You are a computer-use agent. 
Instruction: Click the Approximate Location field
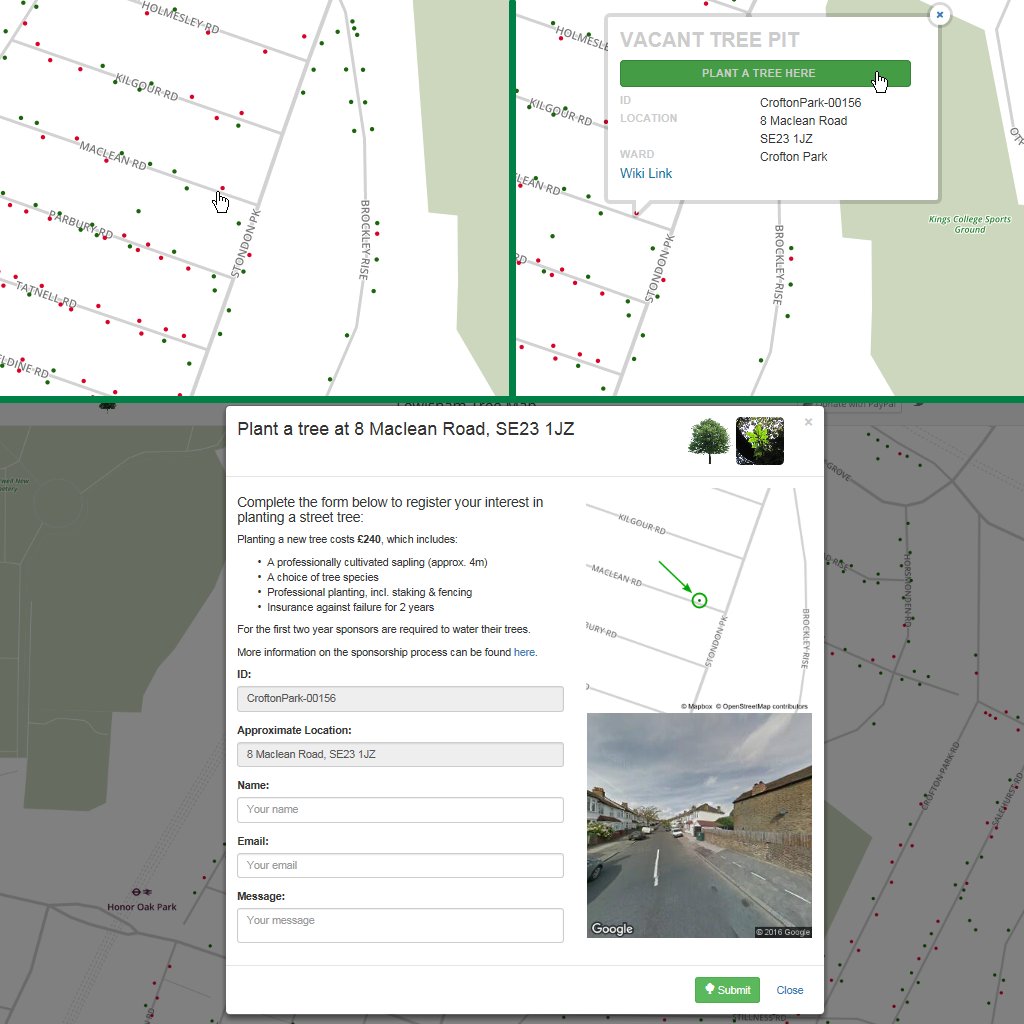400,754
